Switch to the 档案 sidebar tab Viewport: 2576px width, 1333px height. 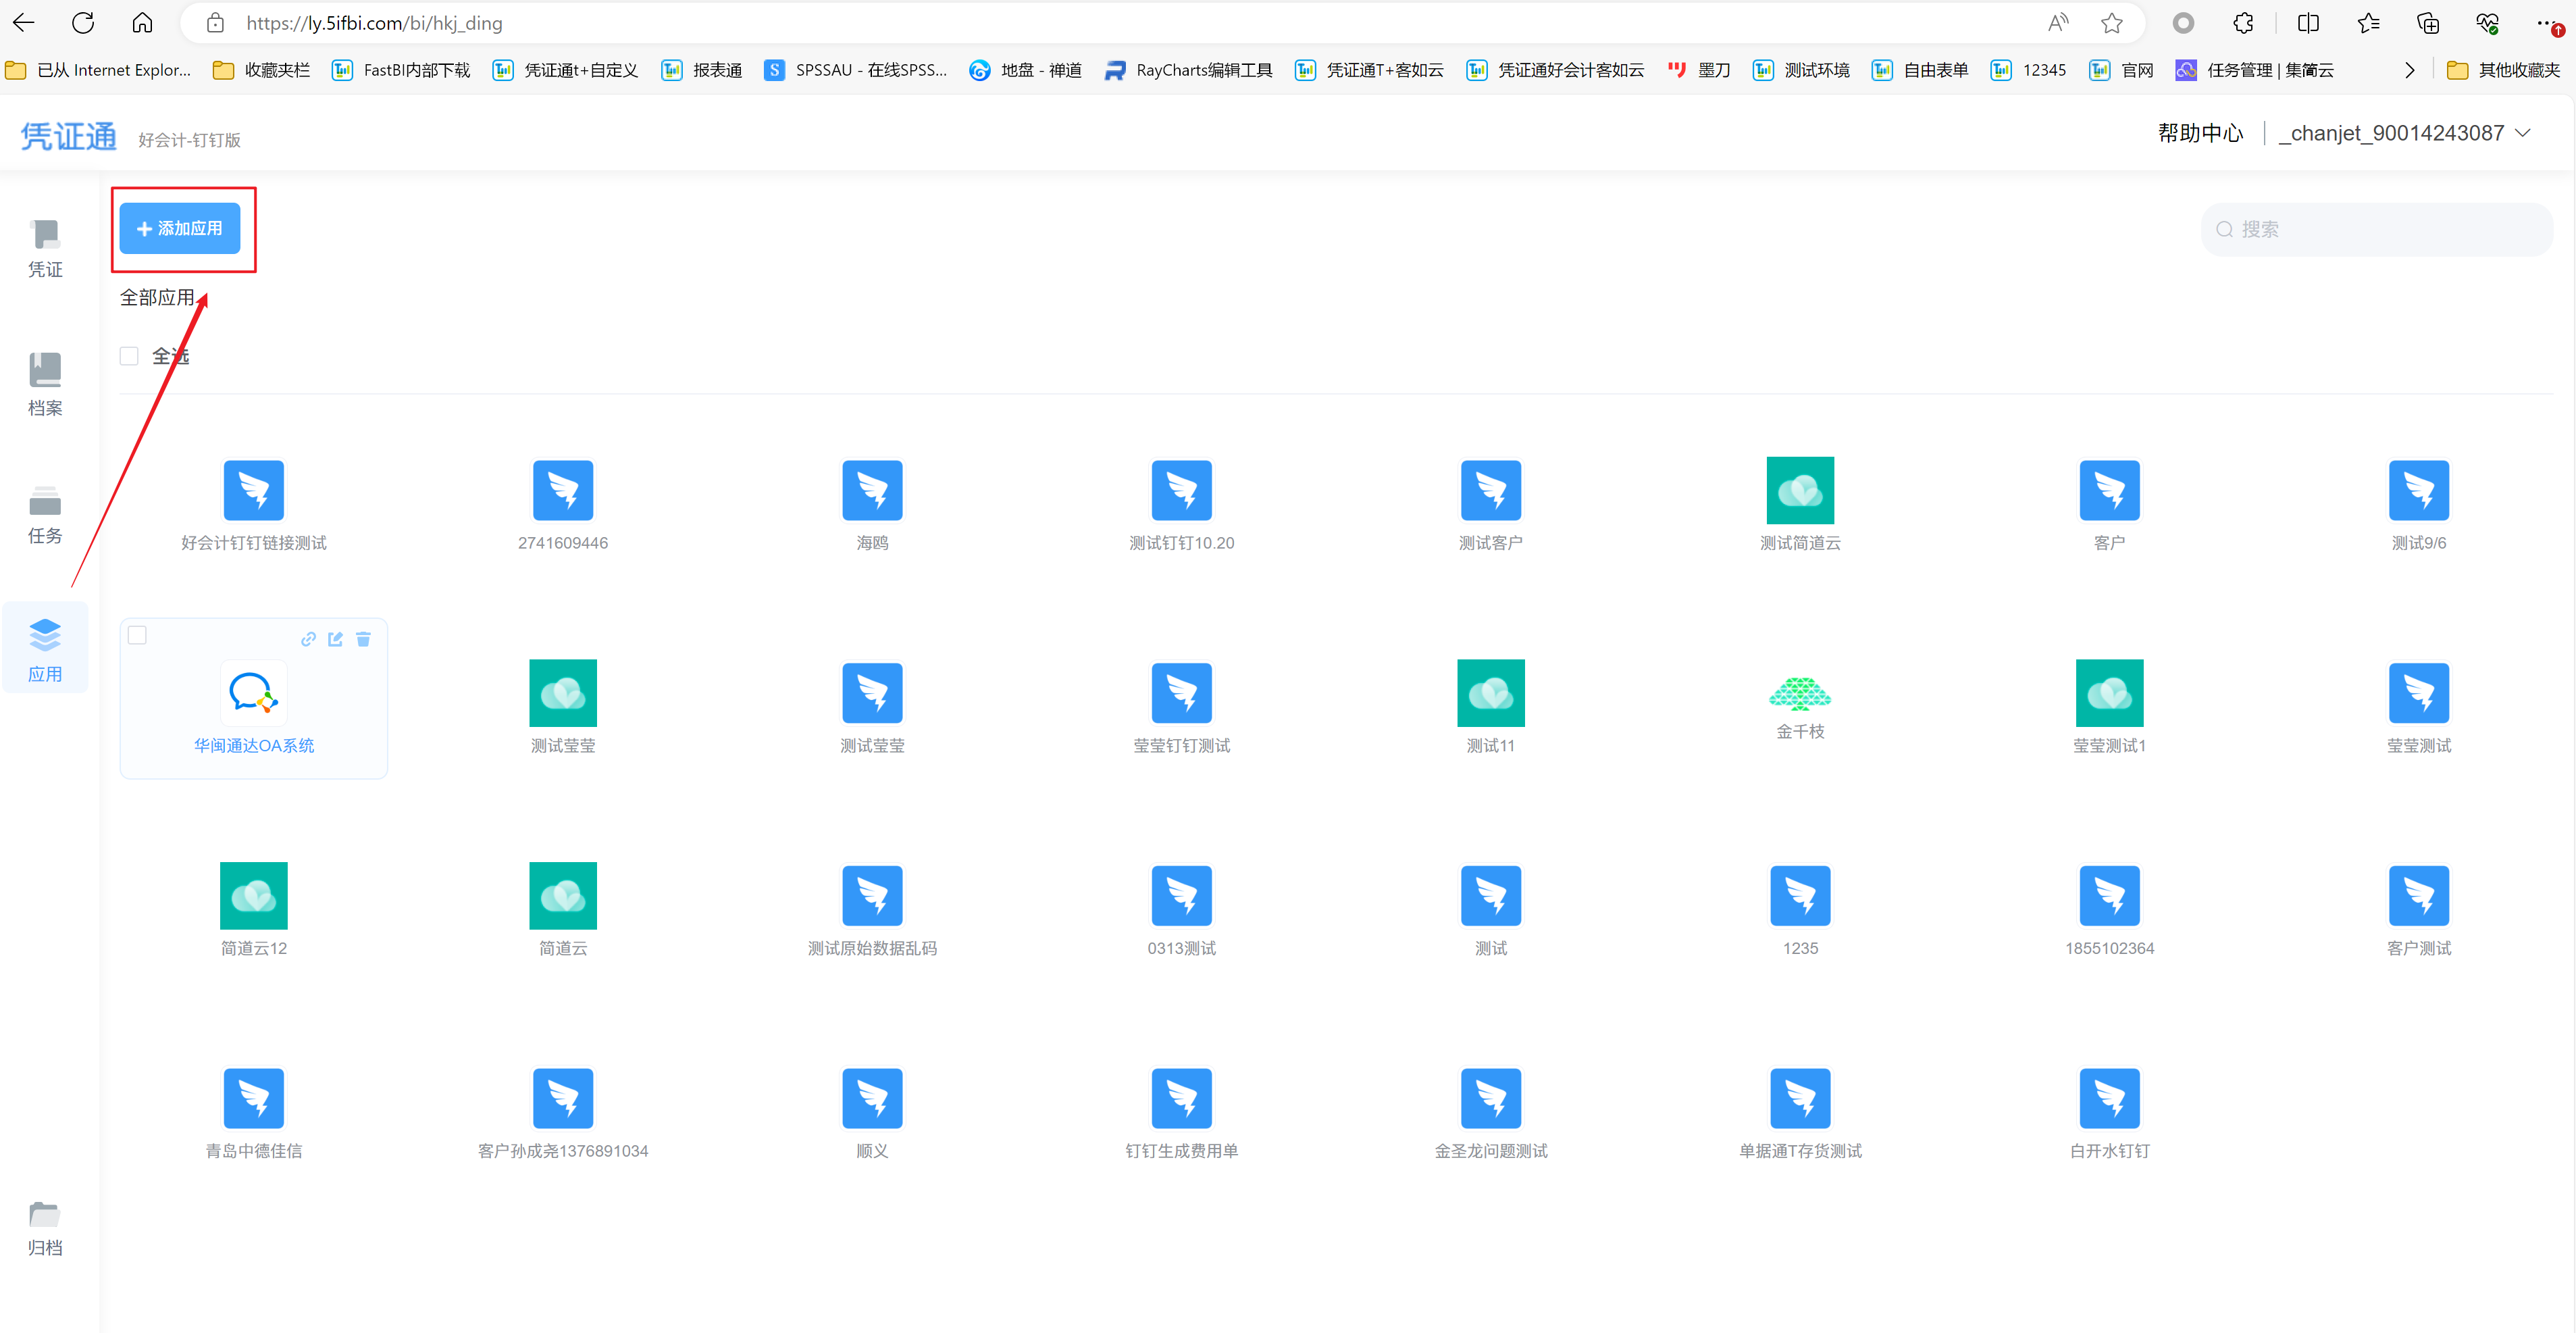[x=45, y=385]
